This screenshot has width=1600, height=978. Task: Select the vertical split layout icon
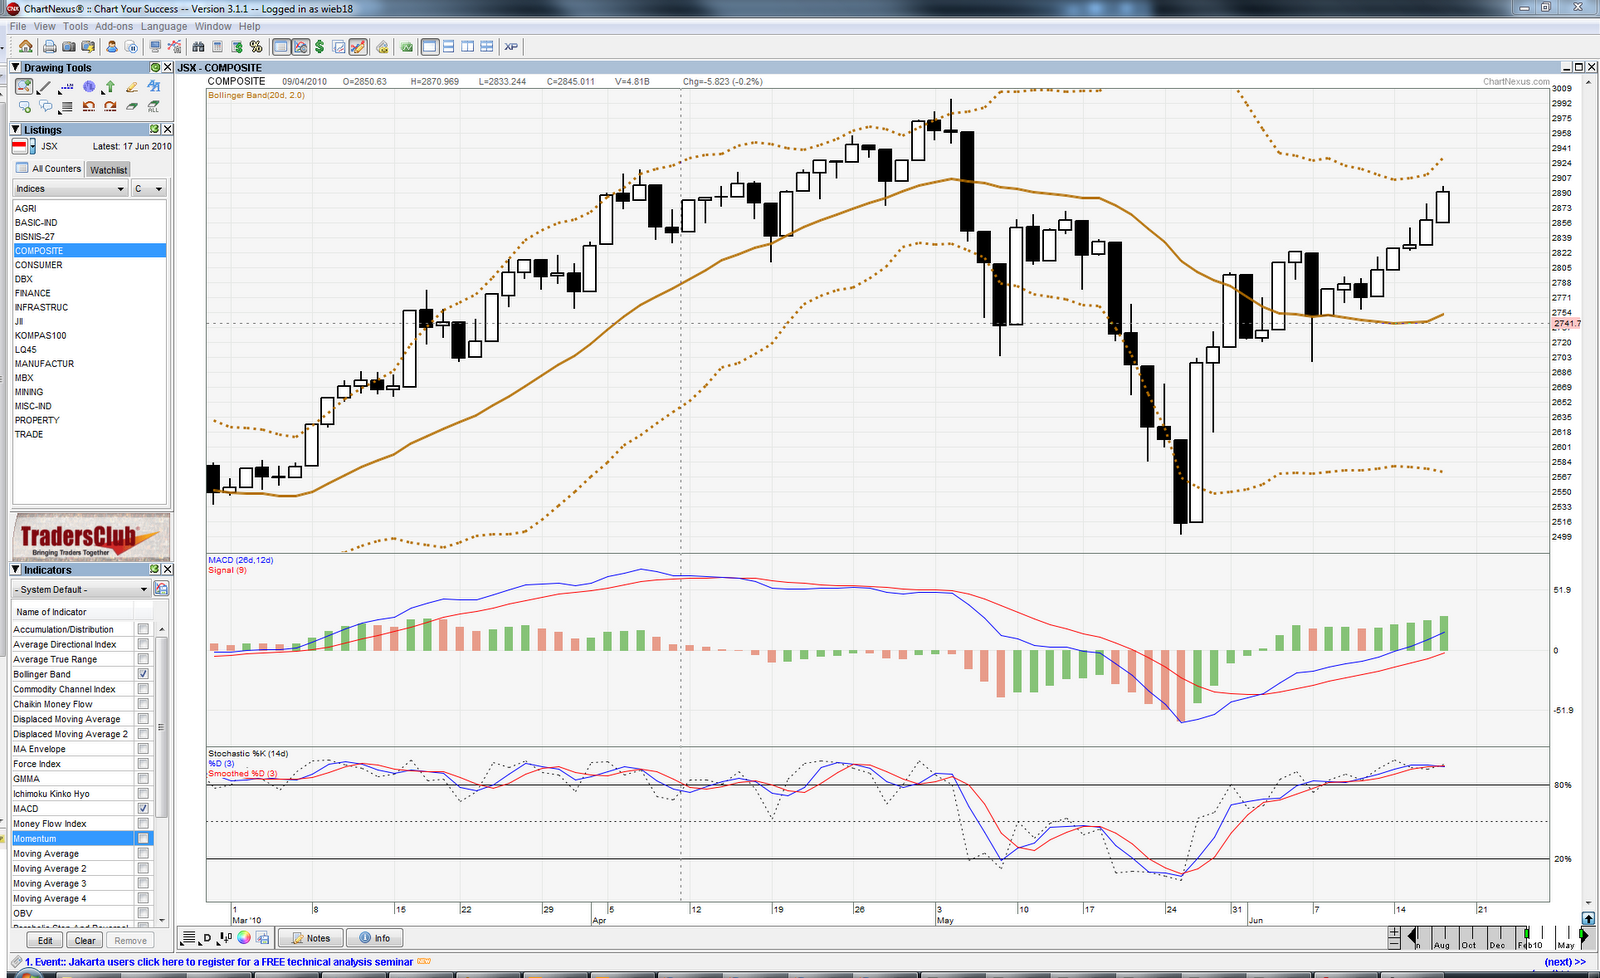(467, 47)
